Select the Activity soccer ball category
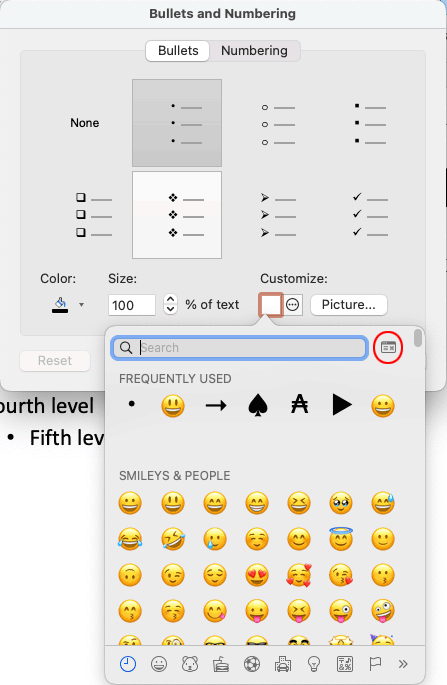The width and height of the screenshot is (447, 685). tap(252, 664)
